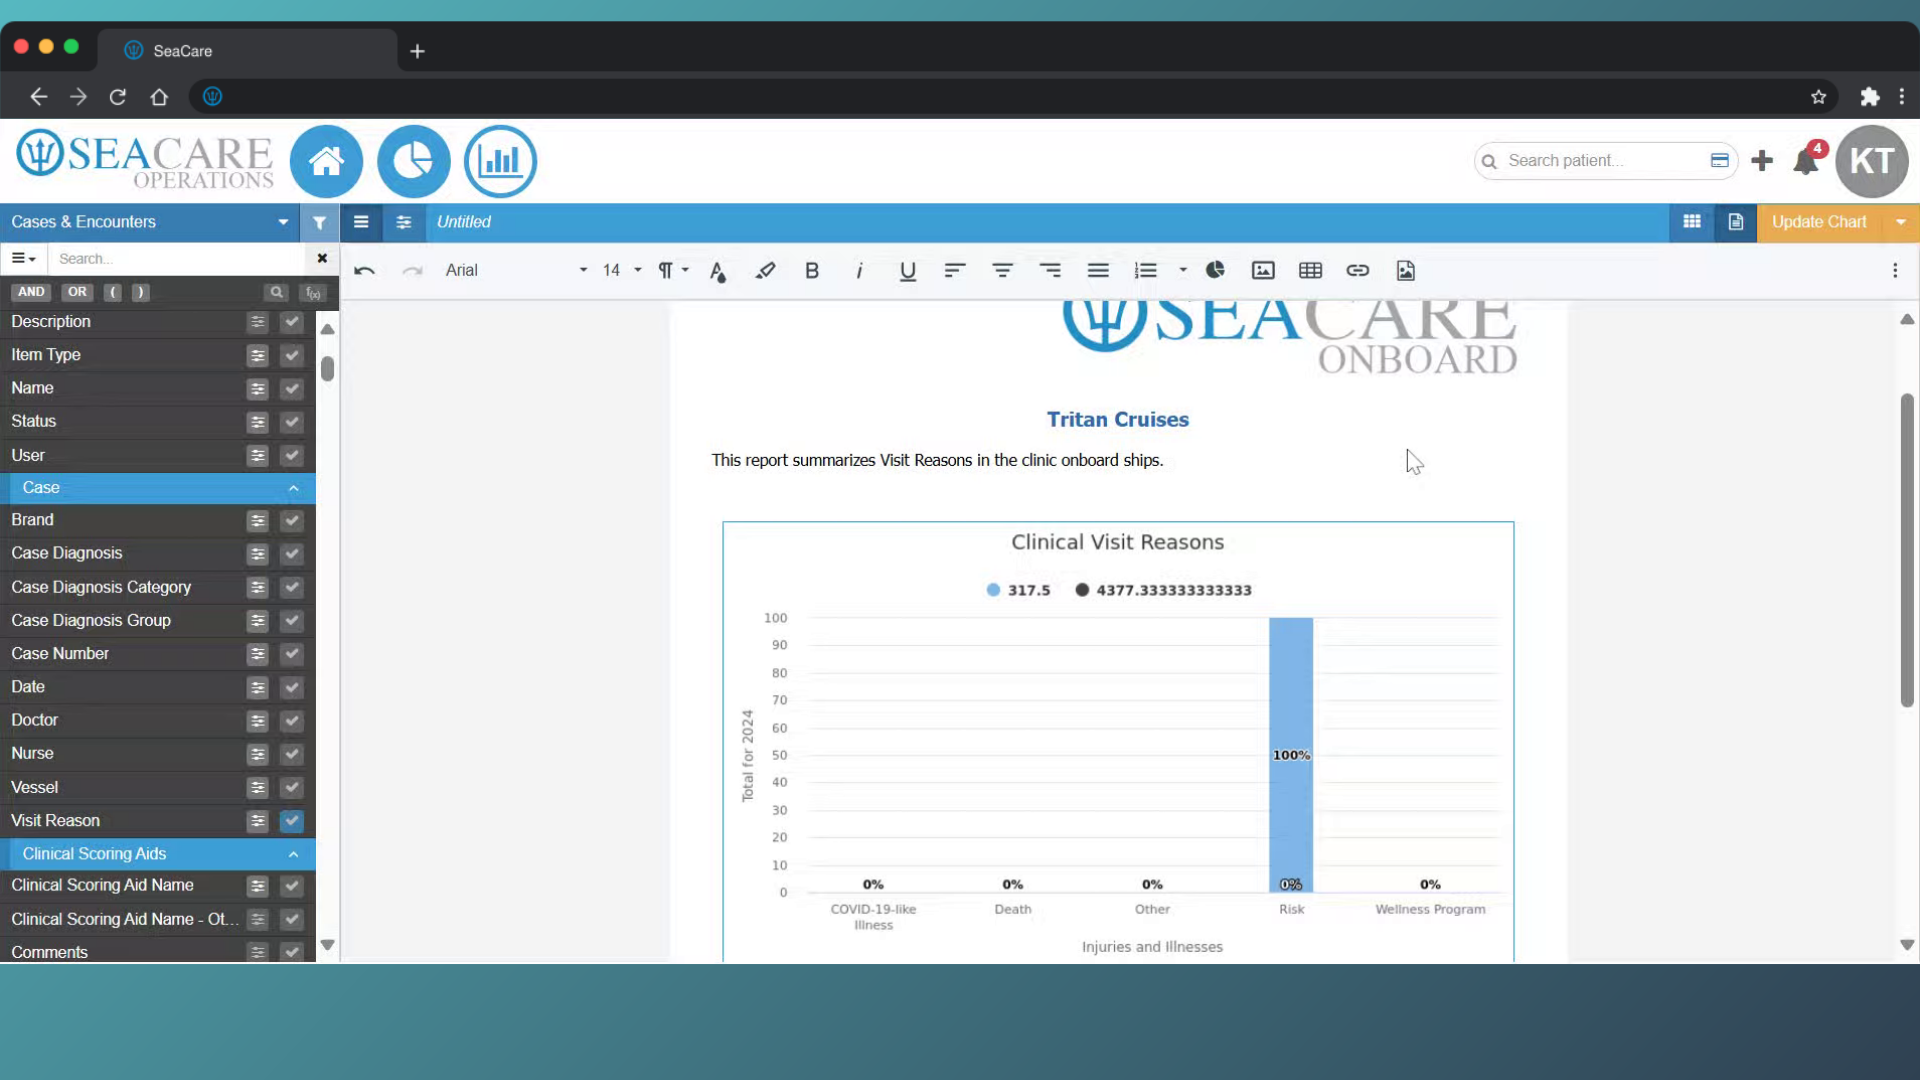Toggle the Vessel checkbox

[x=292, y=788]
